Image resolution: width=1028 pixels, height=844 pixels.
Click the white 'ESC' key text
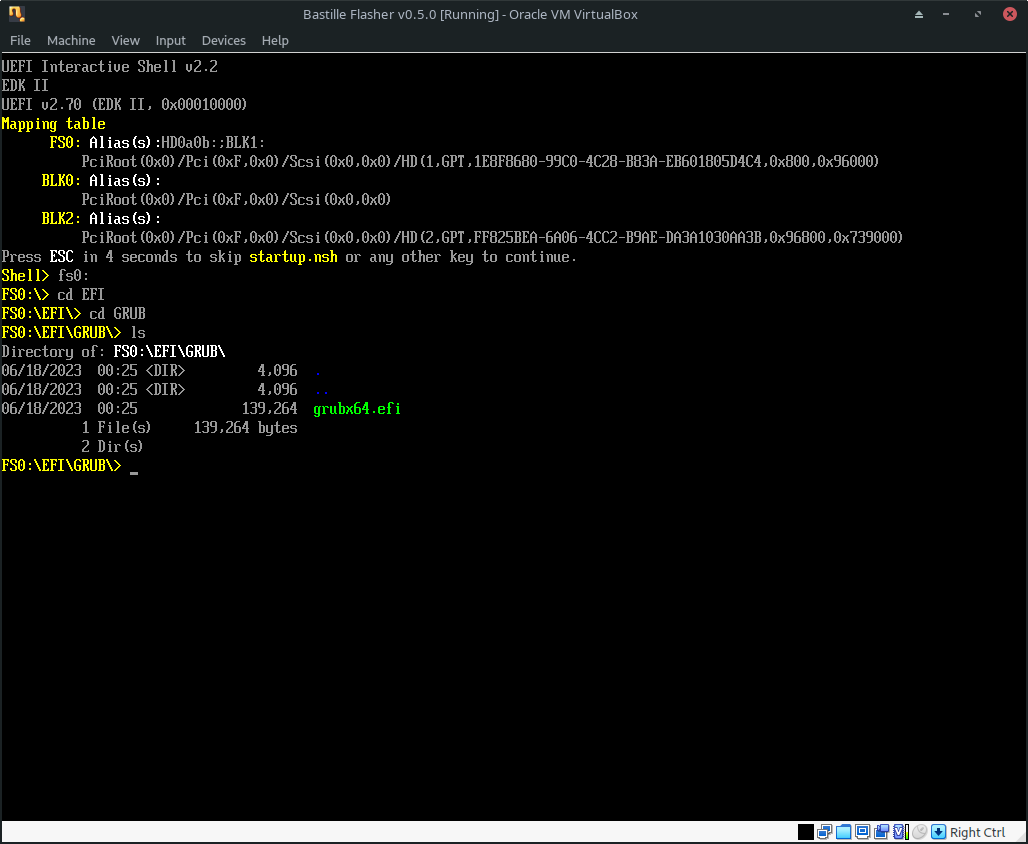pos(61,257)
